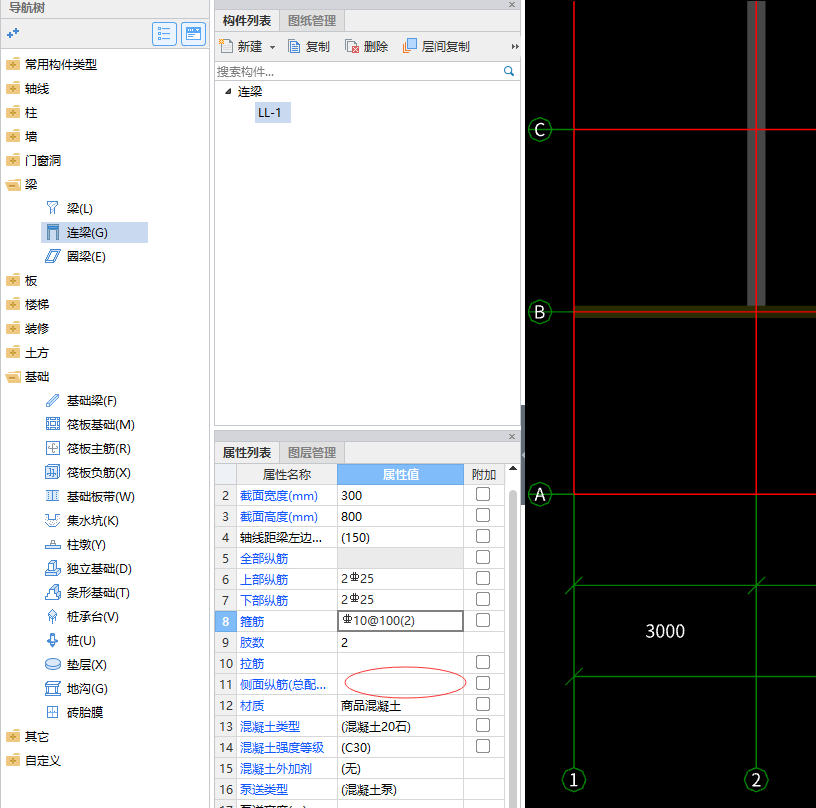Click the search magnifier icon
The width and height of the screenshot is (816, 808).
[x=509, y=71]
